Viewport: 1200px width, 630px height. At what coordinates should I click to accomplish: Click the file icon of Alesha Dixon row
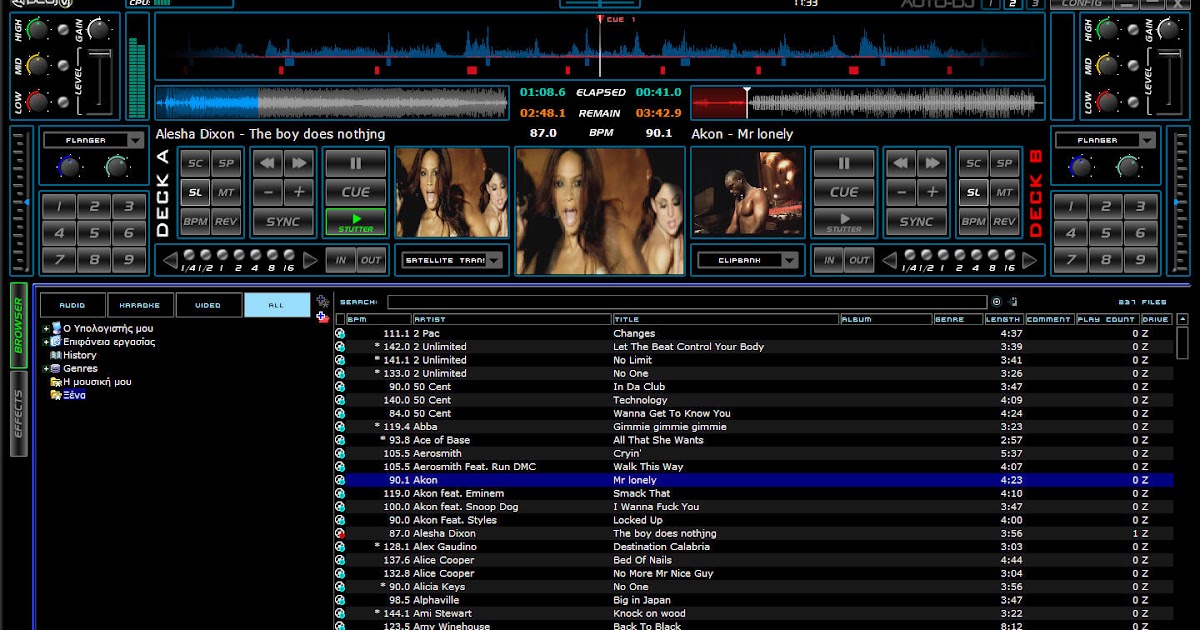click(x=340, y=533)
